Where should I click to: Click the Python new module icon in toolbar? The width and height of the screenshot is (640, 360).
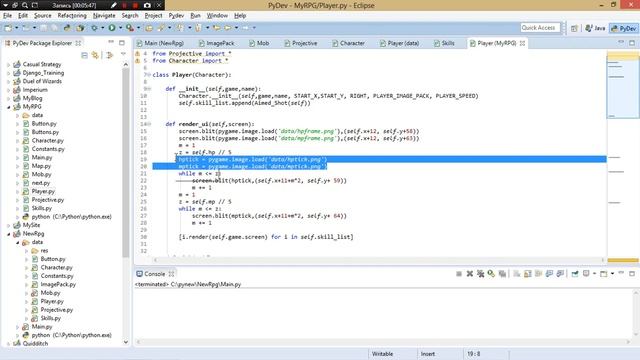coord(67,28)
